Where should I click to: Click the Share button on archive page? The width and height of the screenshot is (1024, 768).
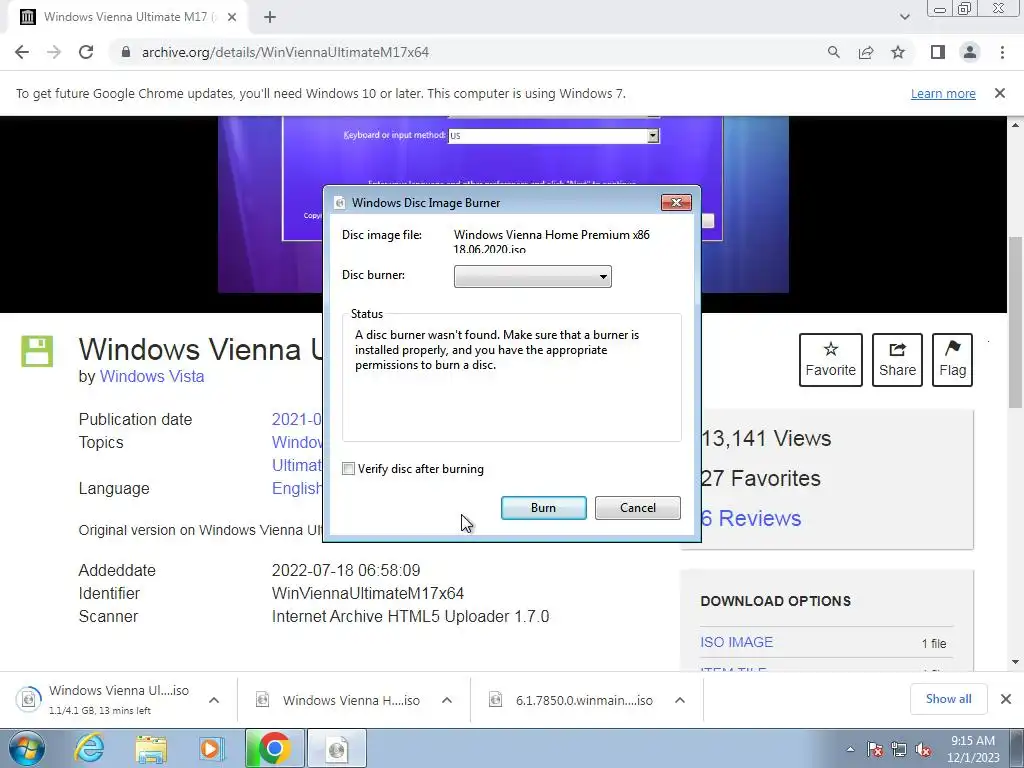(x=897, y=360)
